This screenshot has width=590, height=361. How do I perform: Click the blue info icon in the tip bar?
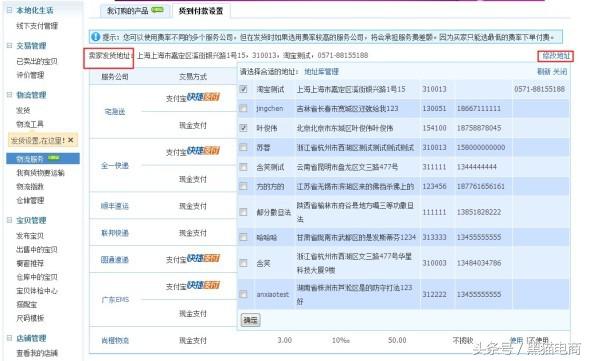pyautogui.click(x=96, y=37)
